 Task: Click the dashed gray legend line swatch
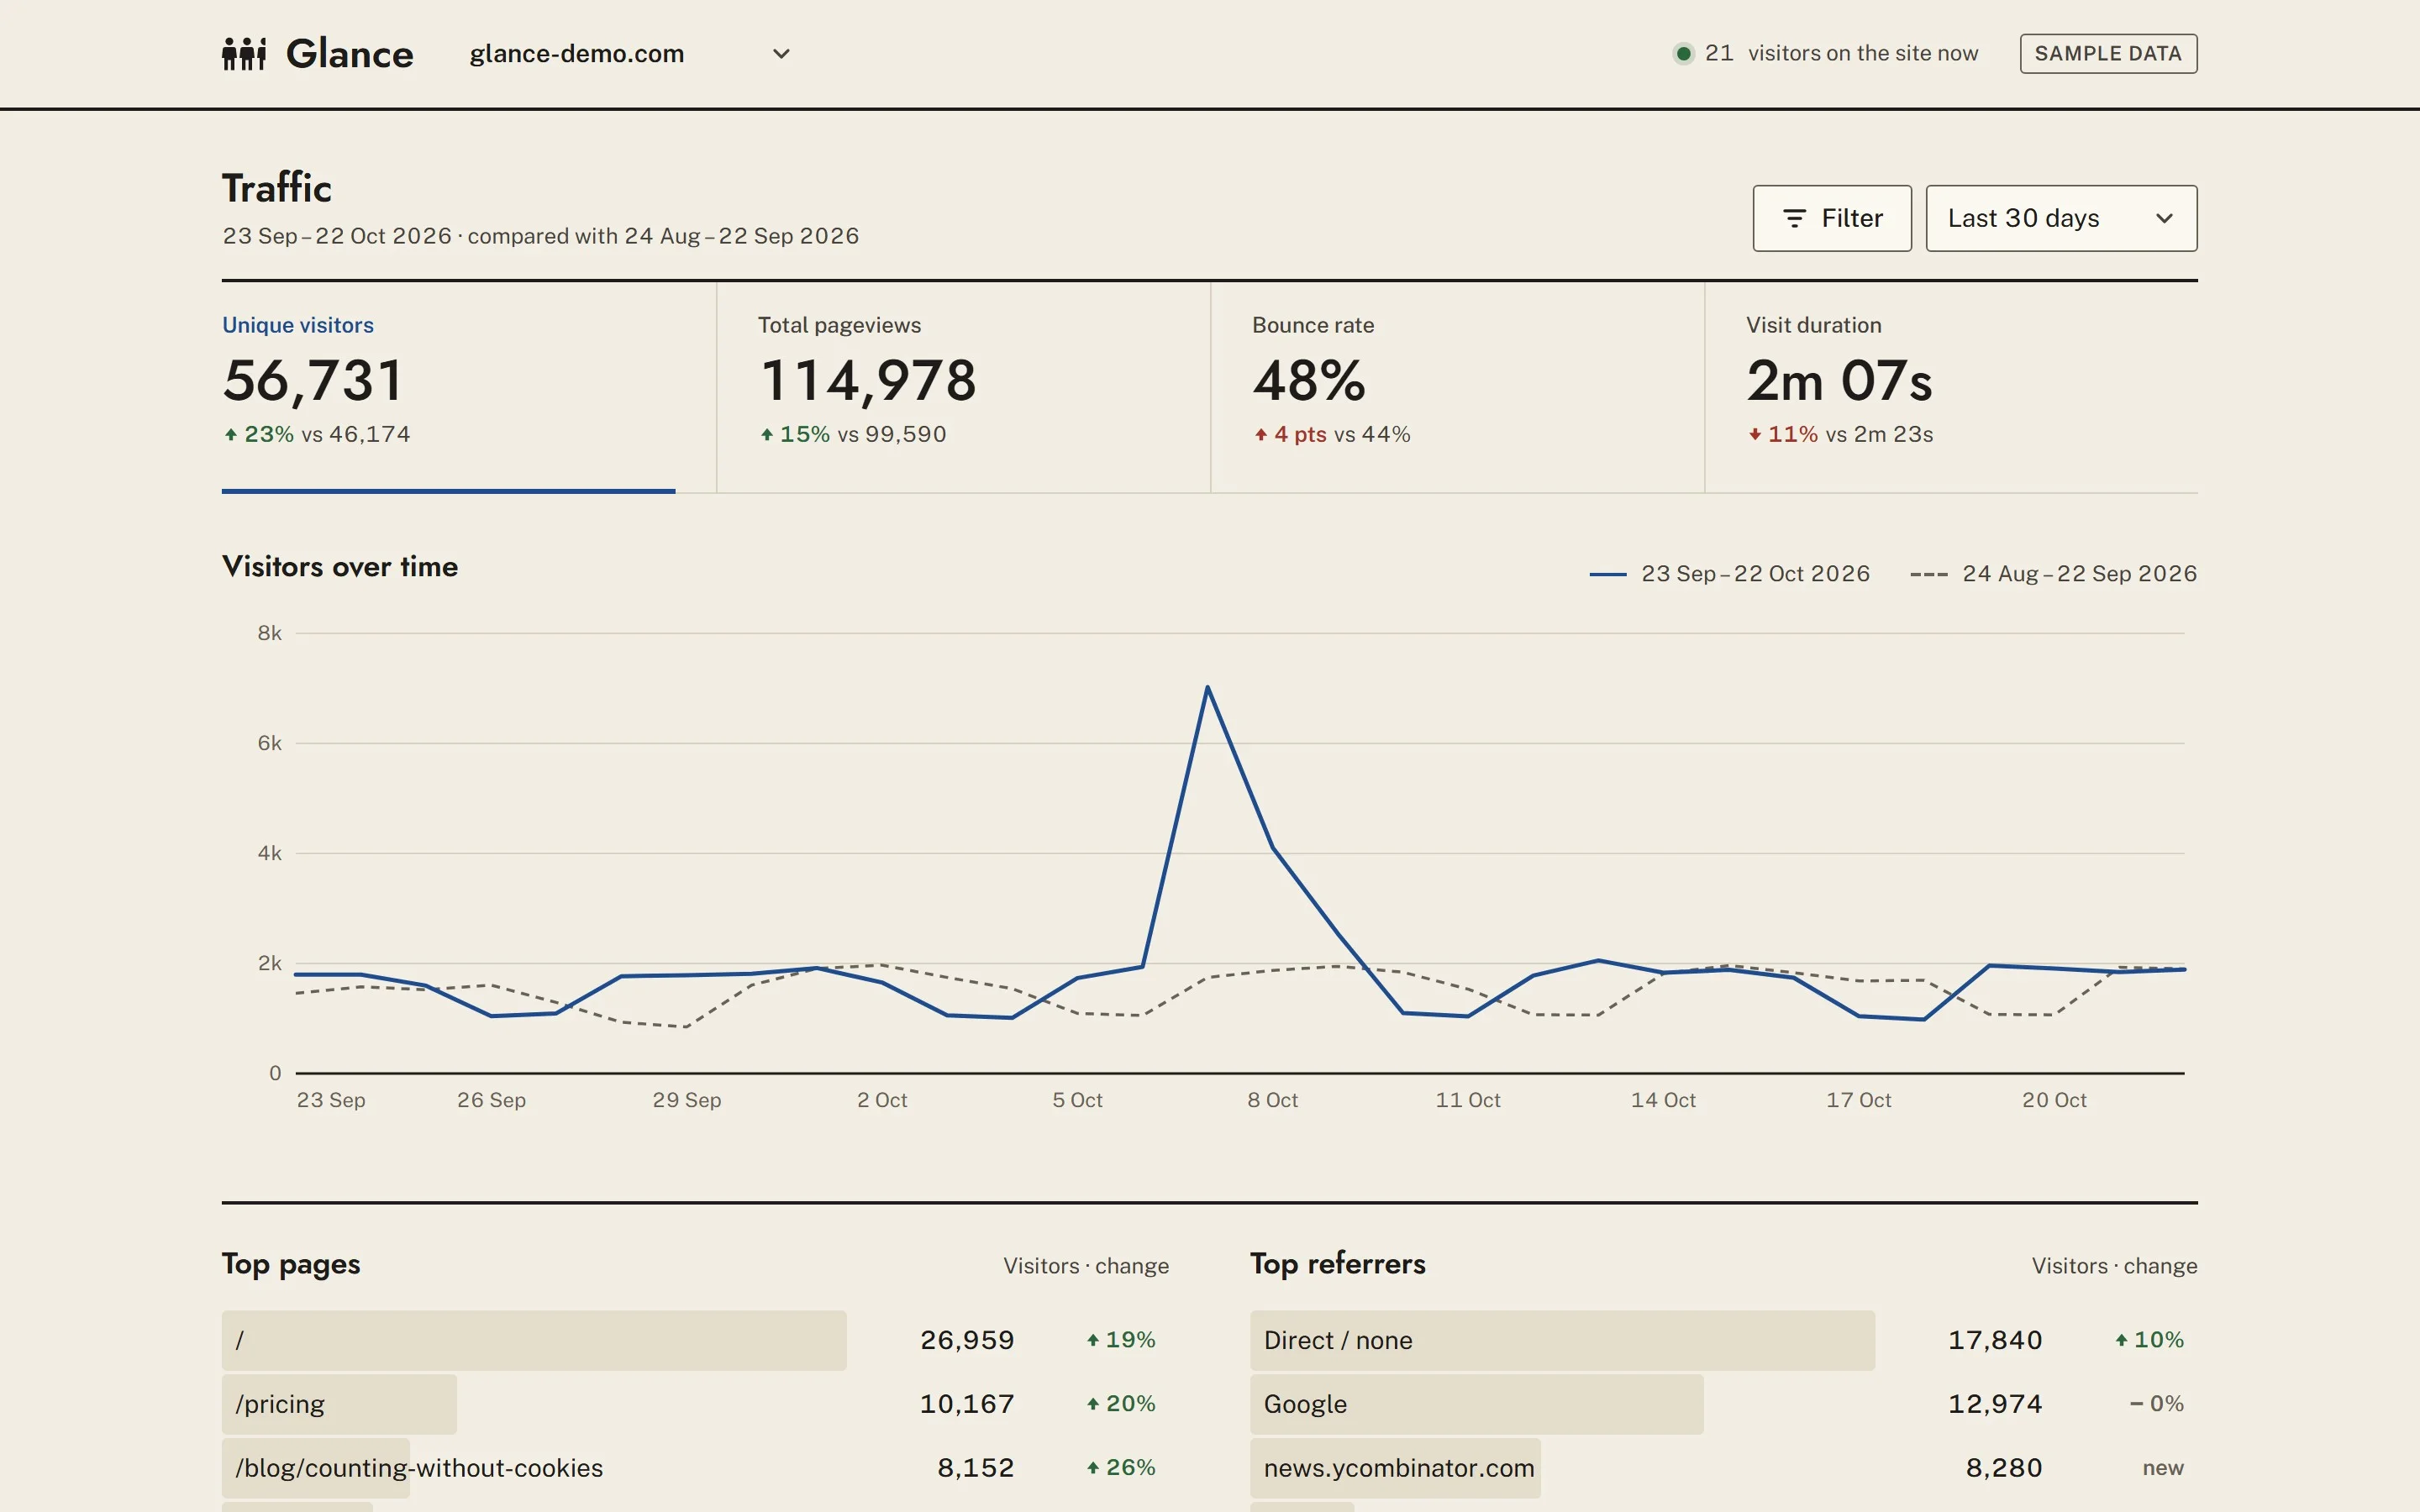pyautogui.click(x=1929, y=574)
